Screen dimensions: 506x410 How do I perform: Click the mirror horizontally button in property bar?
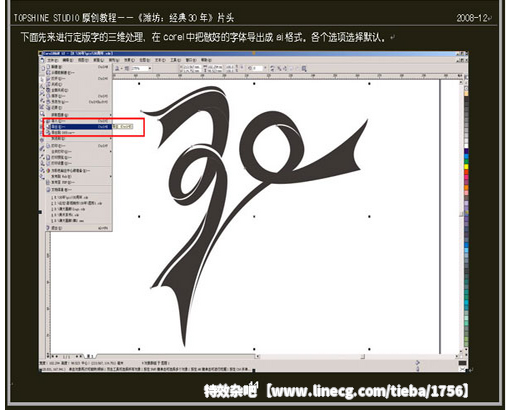[272, 68]
